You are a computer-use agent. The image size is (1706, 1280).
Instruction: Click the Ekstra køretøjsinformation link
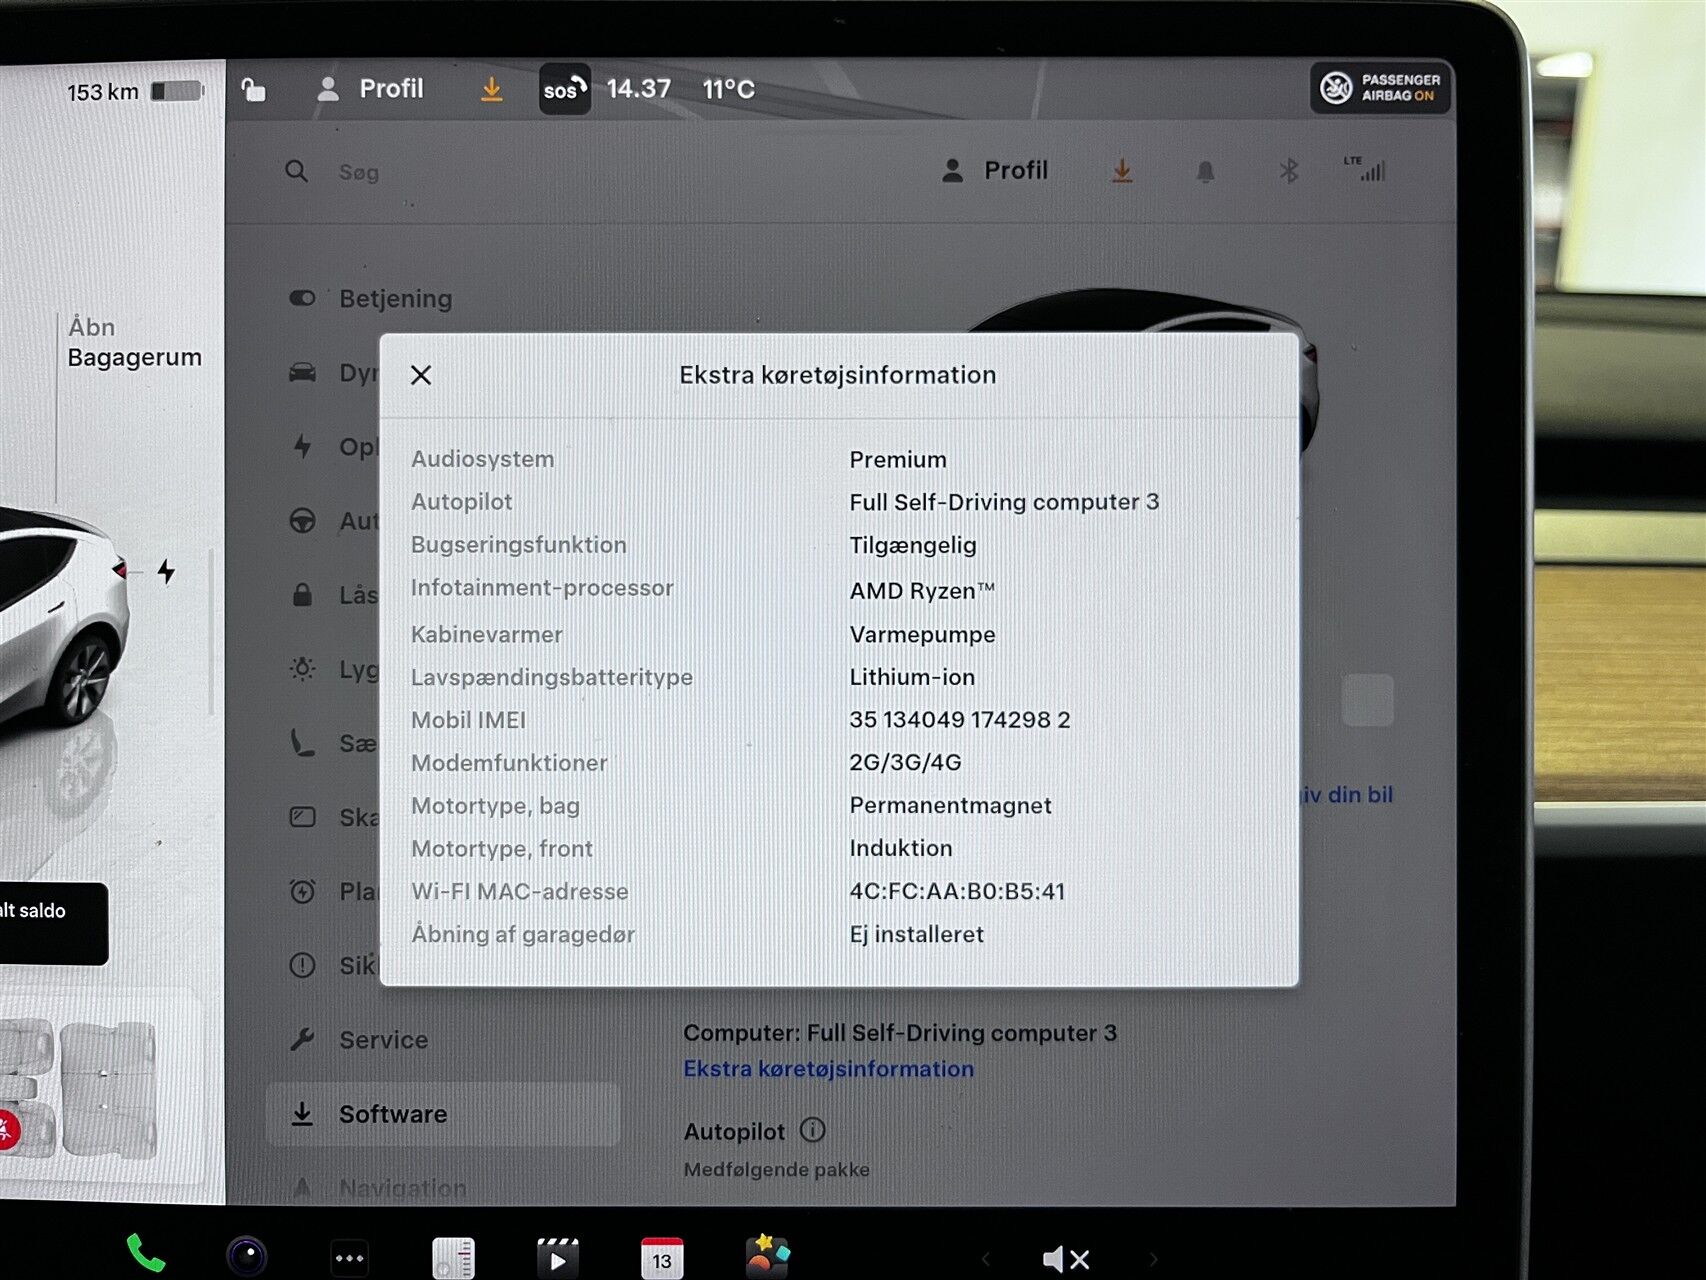point(828,1069)
